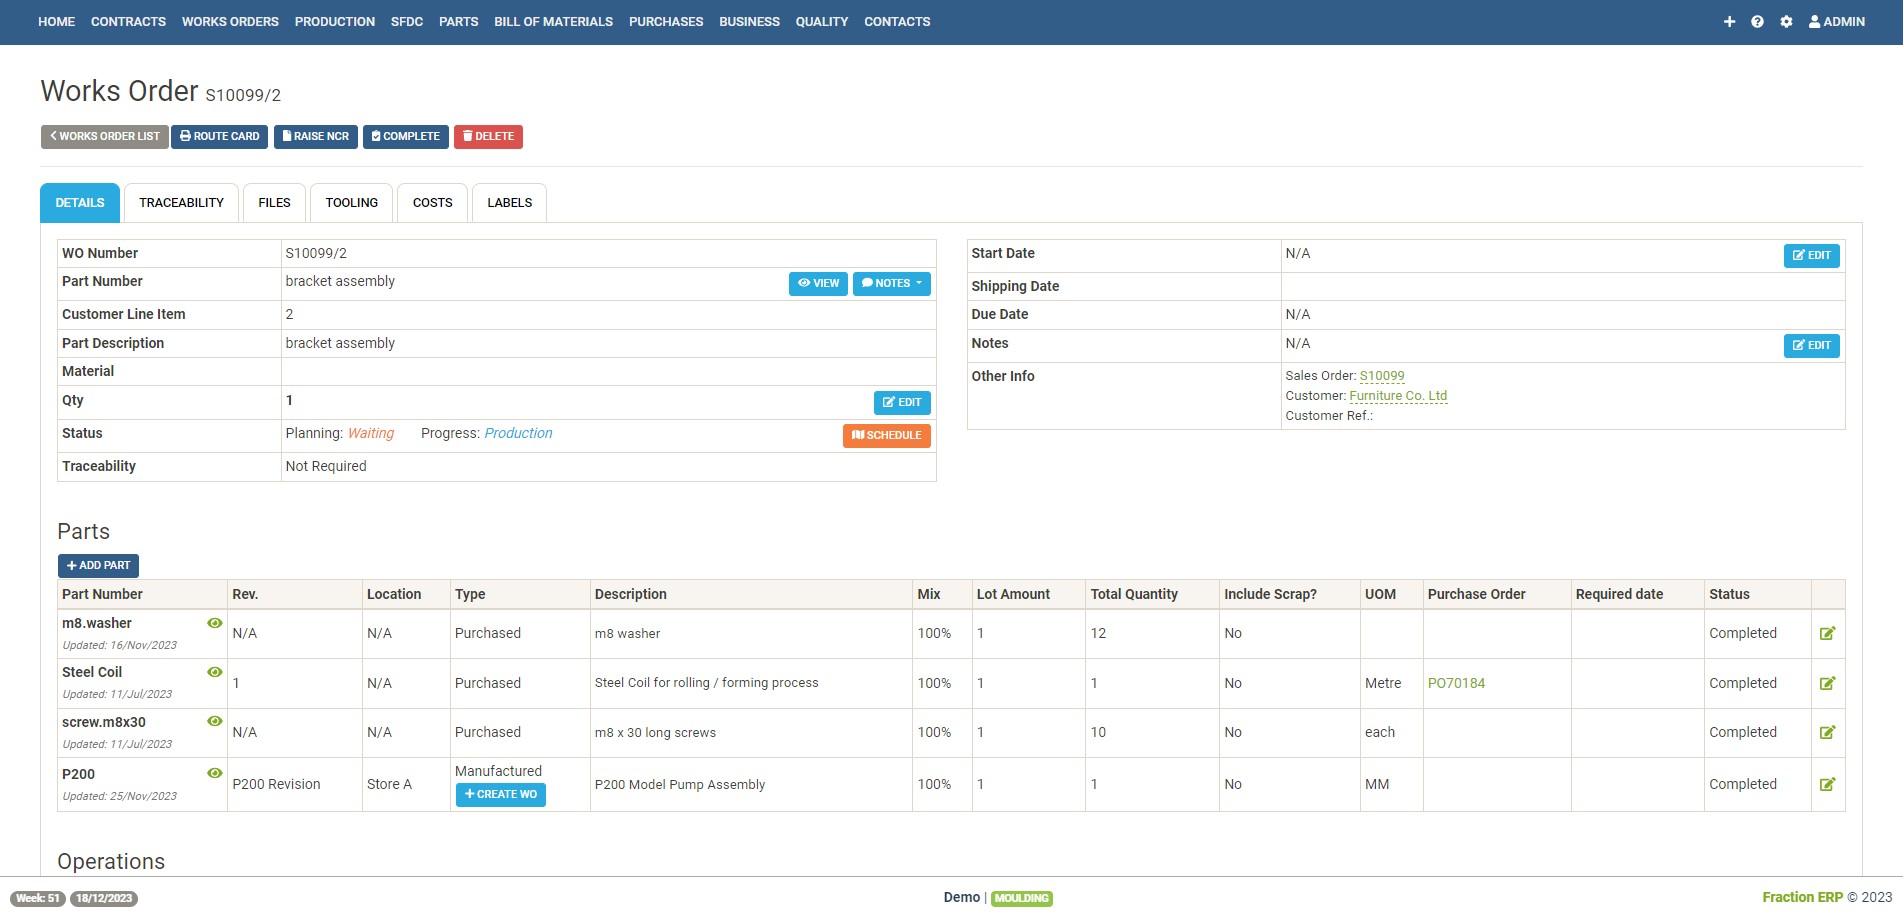Open the Admin user menu
Image resolution: width=1903 pixels, height=917 pixels.
[1836, 22]
